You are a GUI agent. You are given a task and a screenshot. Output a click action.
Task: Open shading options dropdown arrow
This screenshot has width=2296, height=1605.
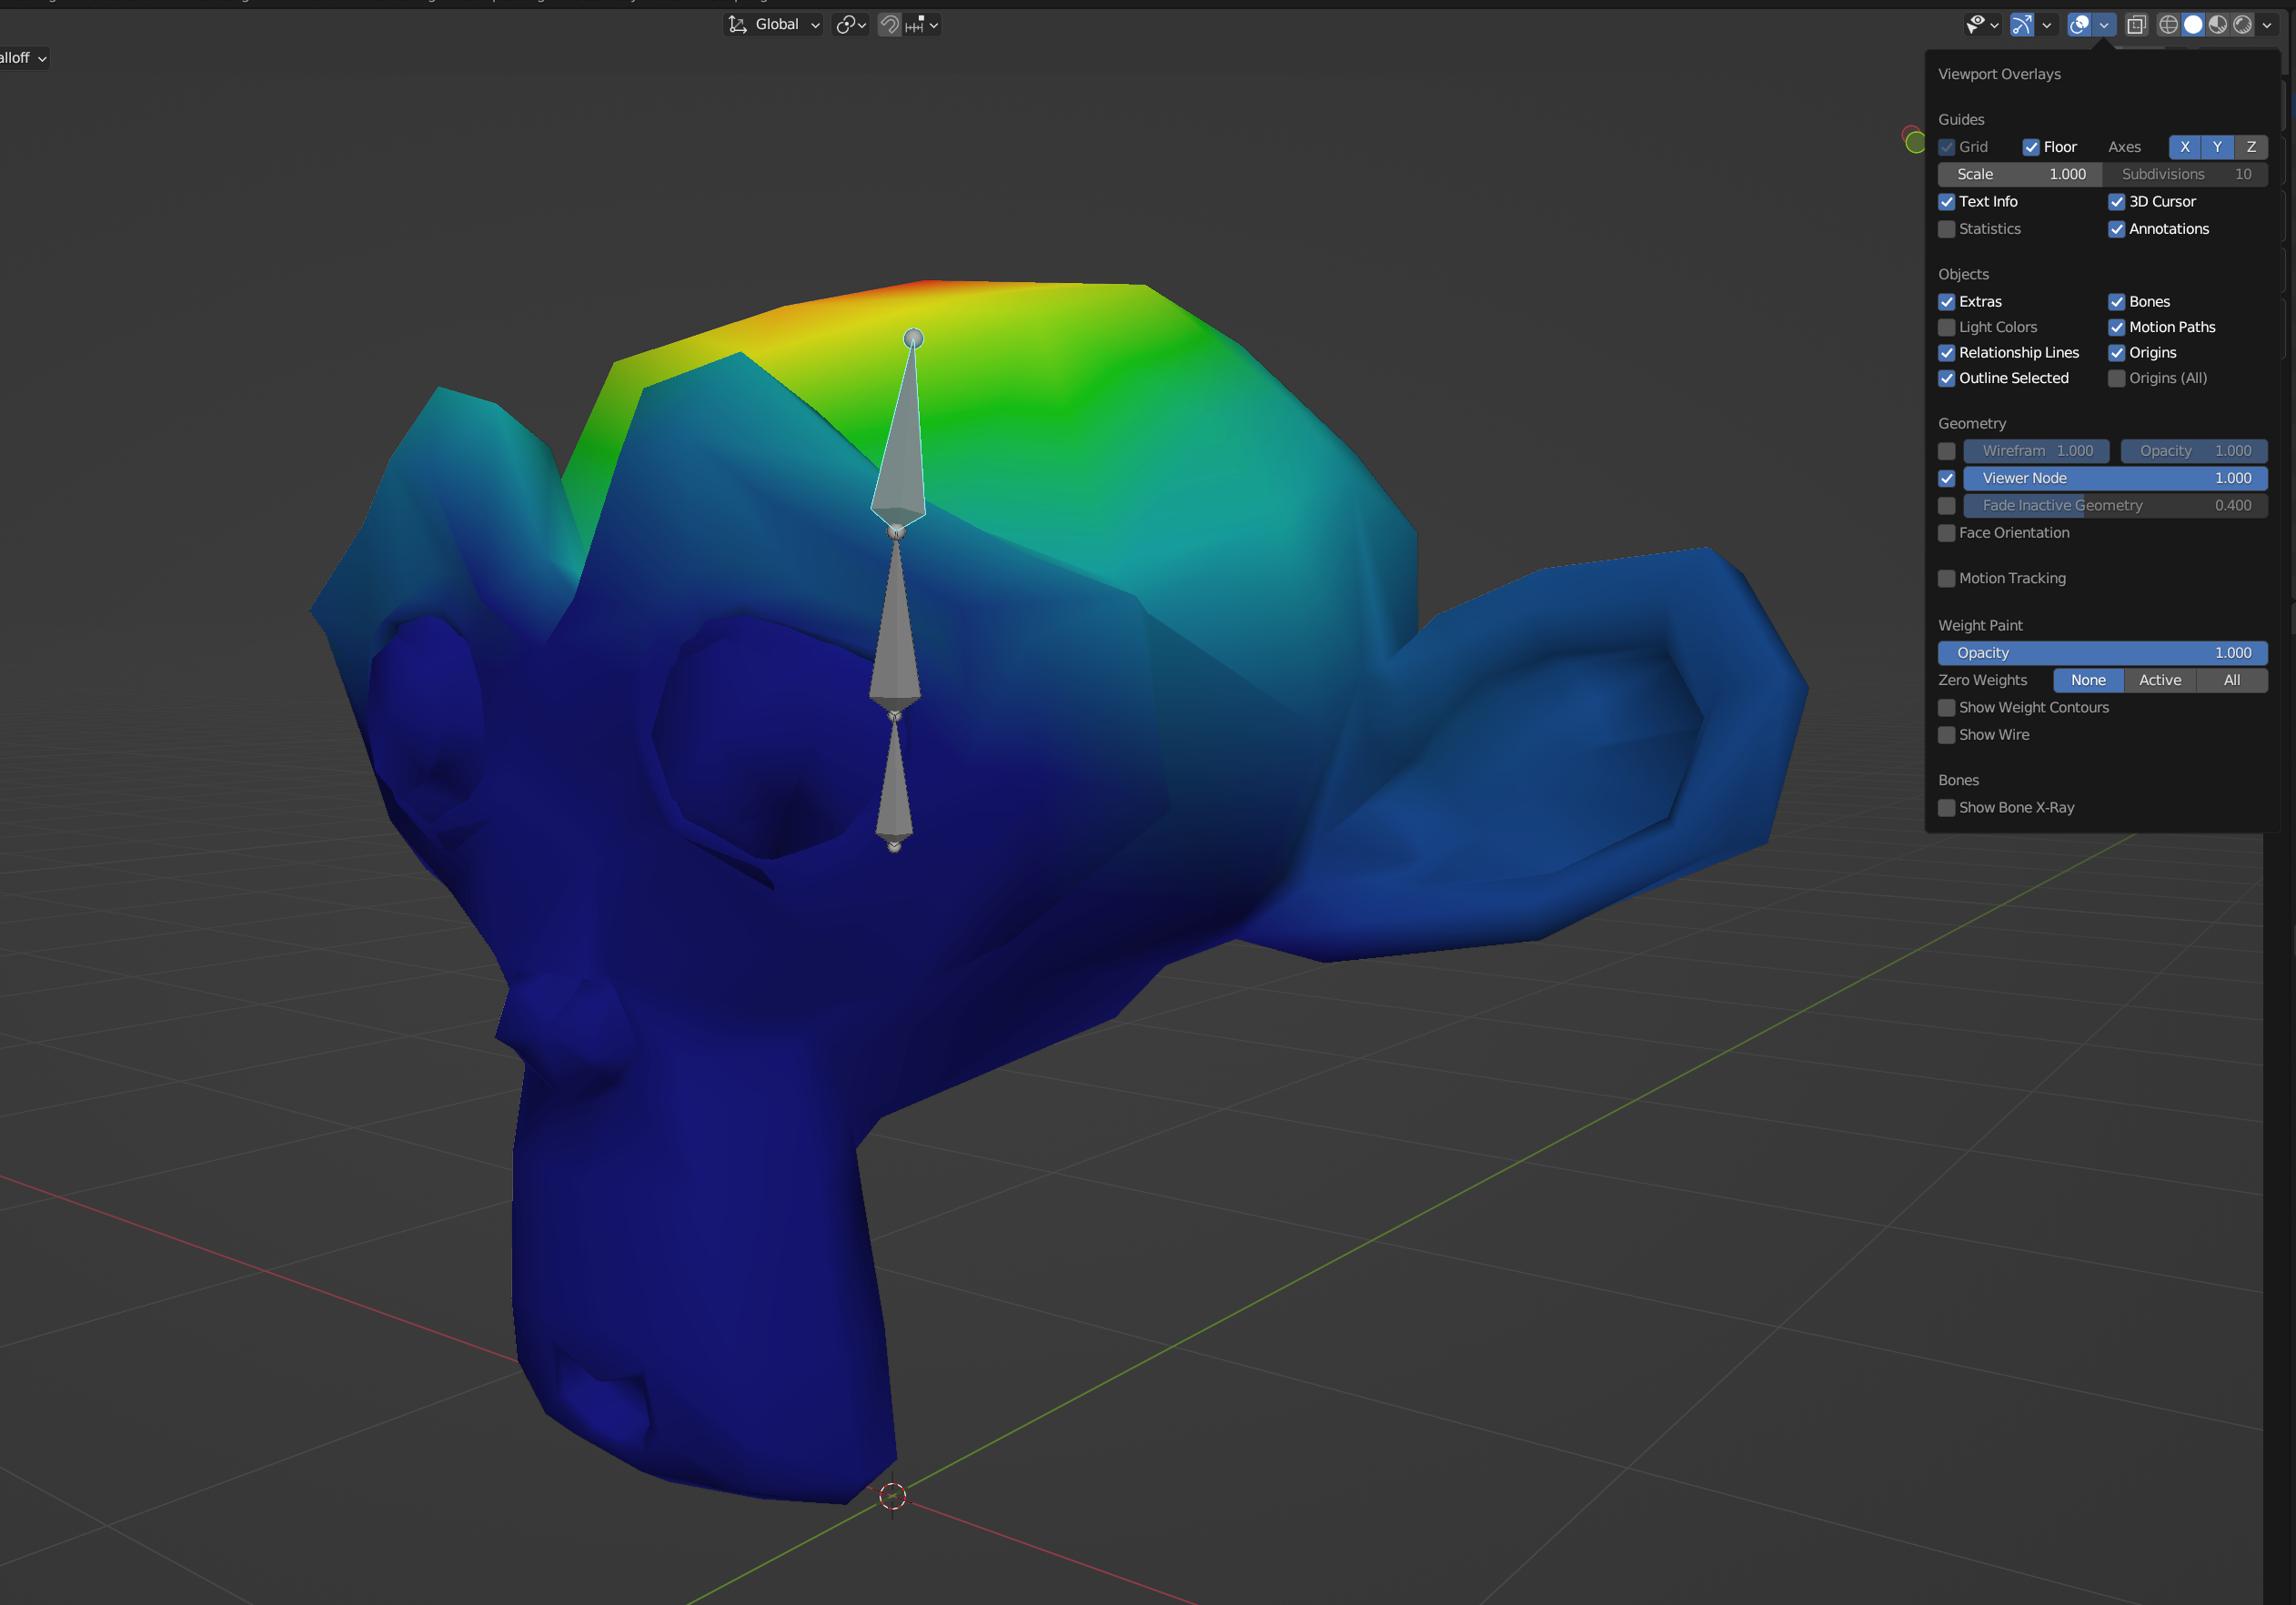(2267, 25)
